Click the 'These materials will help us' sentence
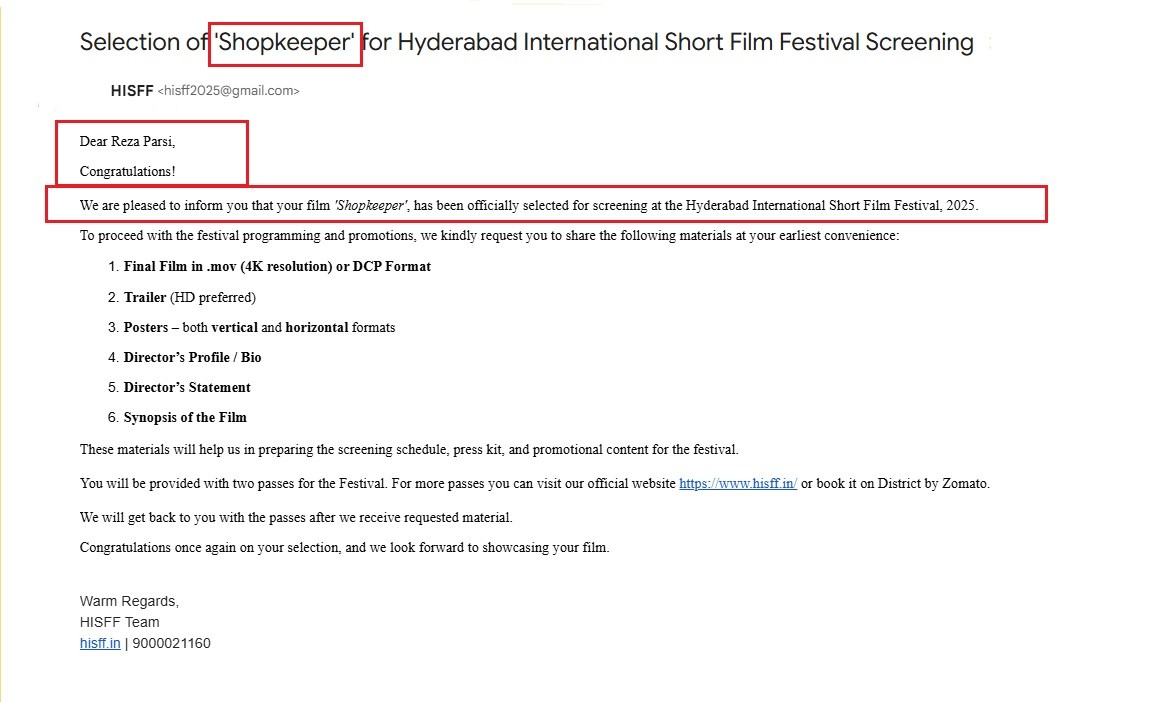This screenshot has width=1159, height=702. click(x=408, y=450)
